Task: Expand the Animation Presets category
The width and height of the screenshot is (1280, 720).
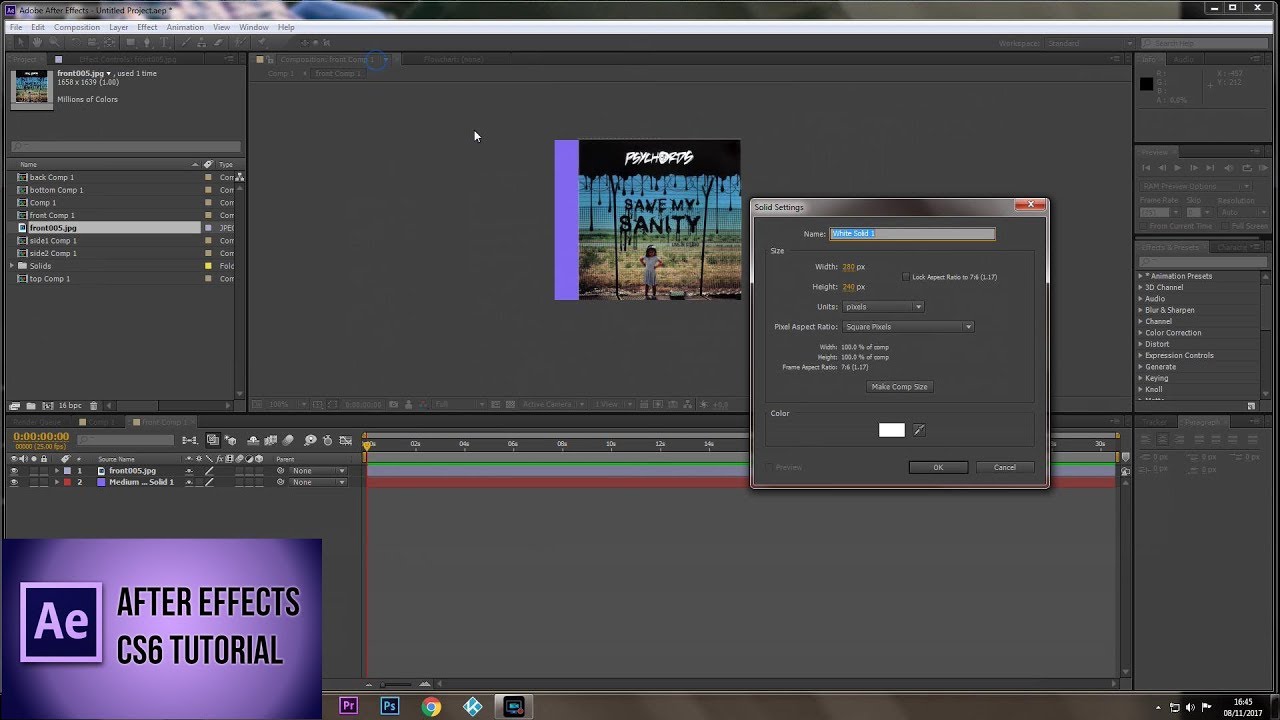Action: tap(1140, 276)
